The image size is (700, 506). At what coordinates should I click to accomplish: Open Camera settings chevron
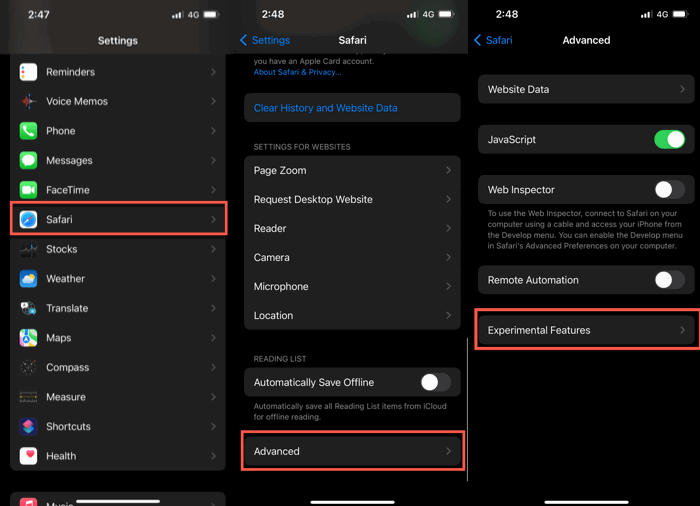pyautogui.click(x=448, y=257)
